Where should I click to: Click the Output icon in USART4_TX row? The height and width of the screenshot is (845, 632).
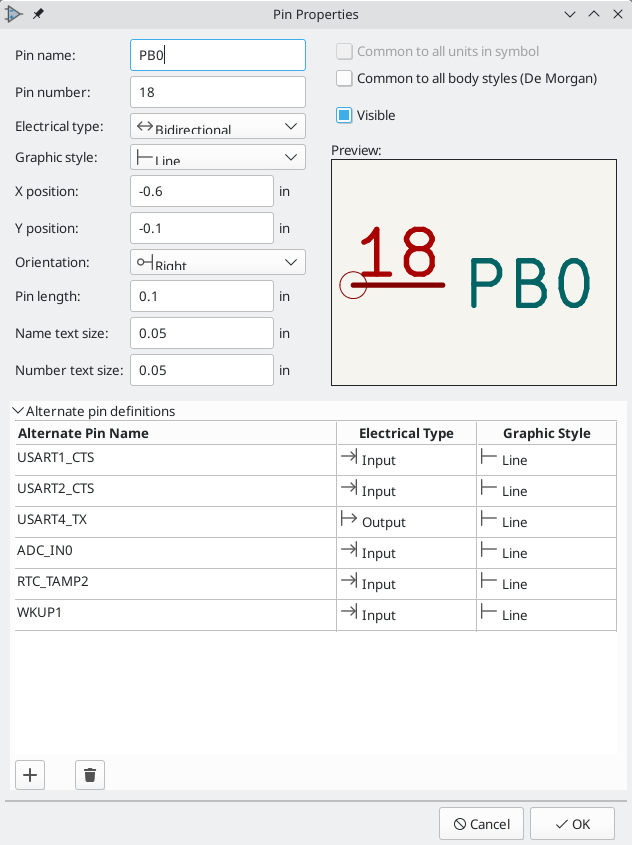(x=349, y=520)
